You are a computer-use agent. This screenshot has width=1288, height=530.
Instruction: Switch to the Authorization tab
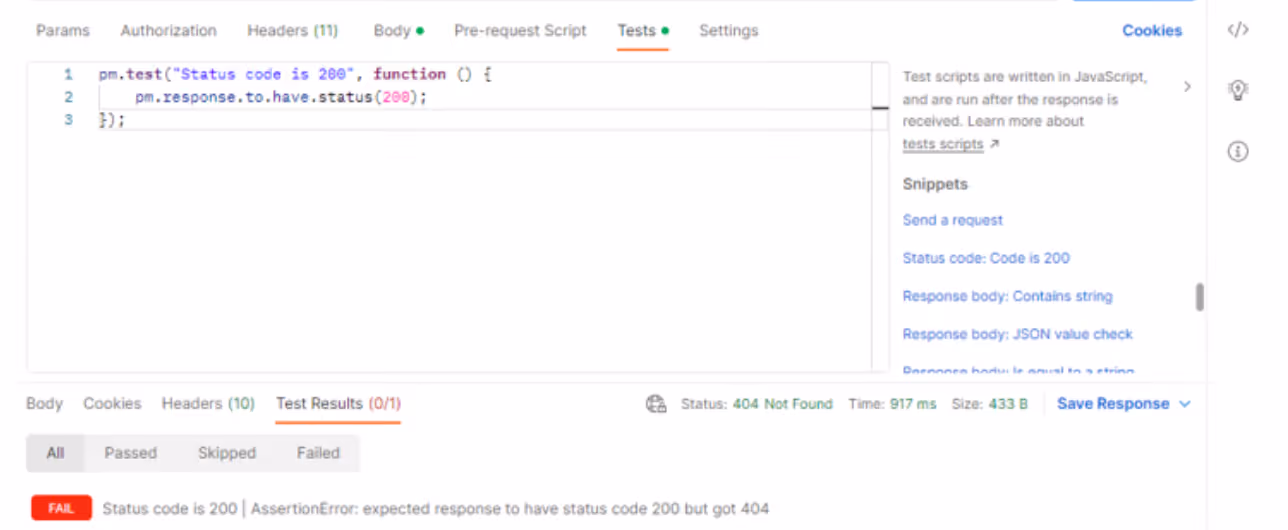point(168,31)
